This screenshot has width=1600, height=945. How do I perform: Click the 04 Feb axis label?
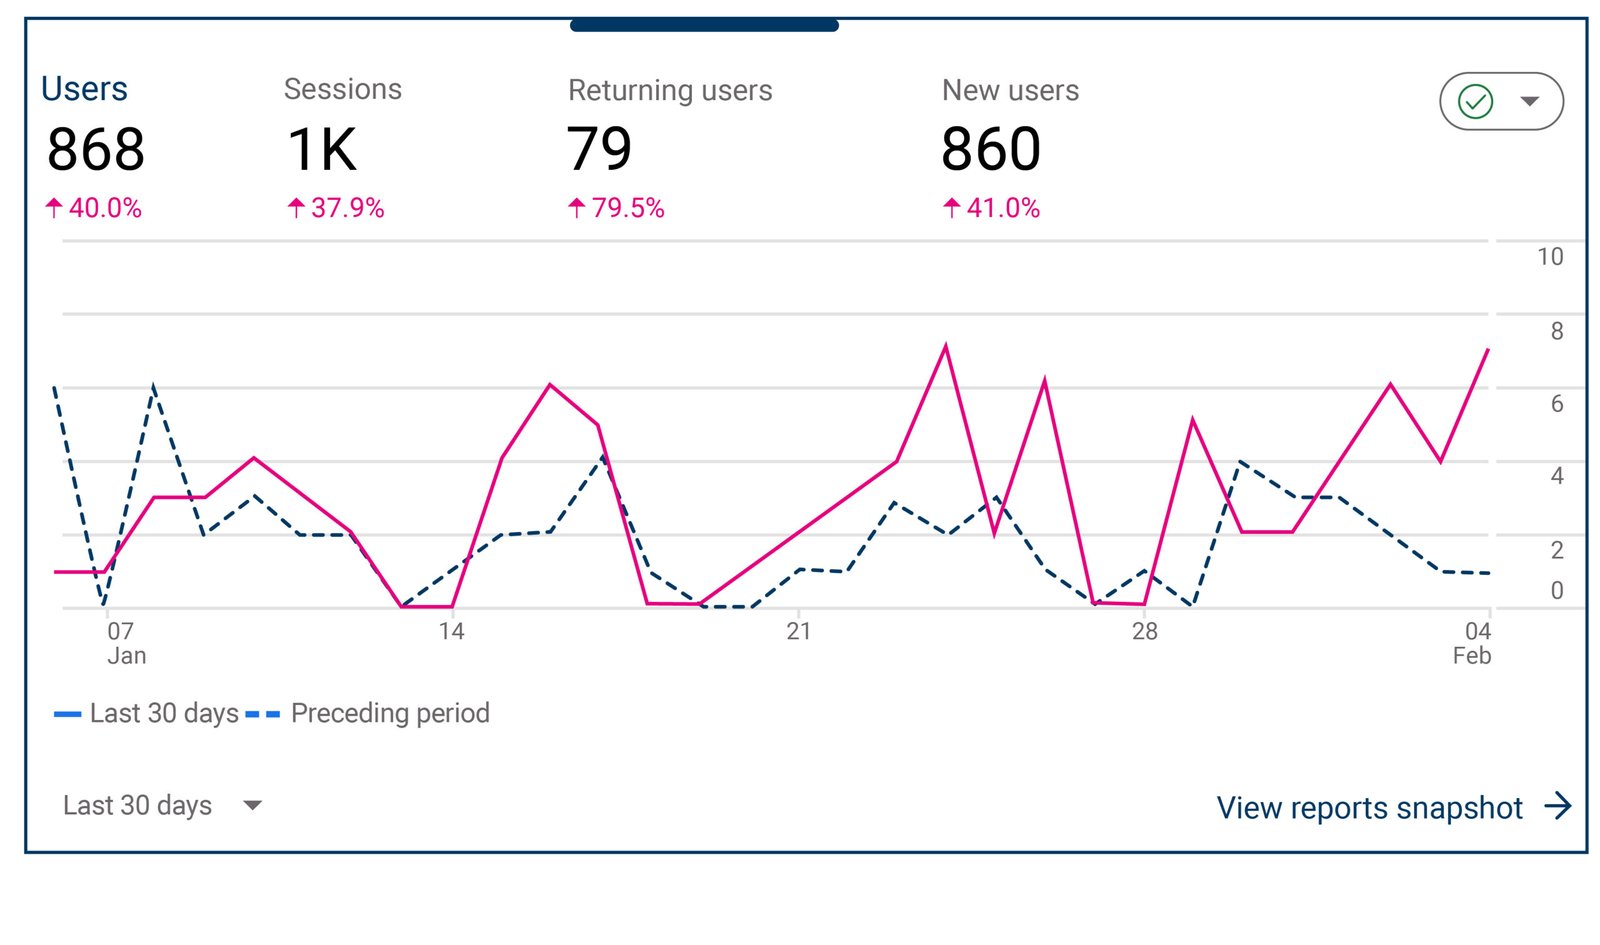point(1471,641)
